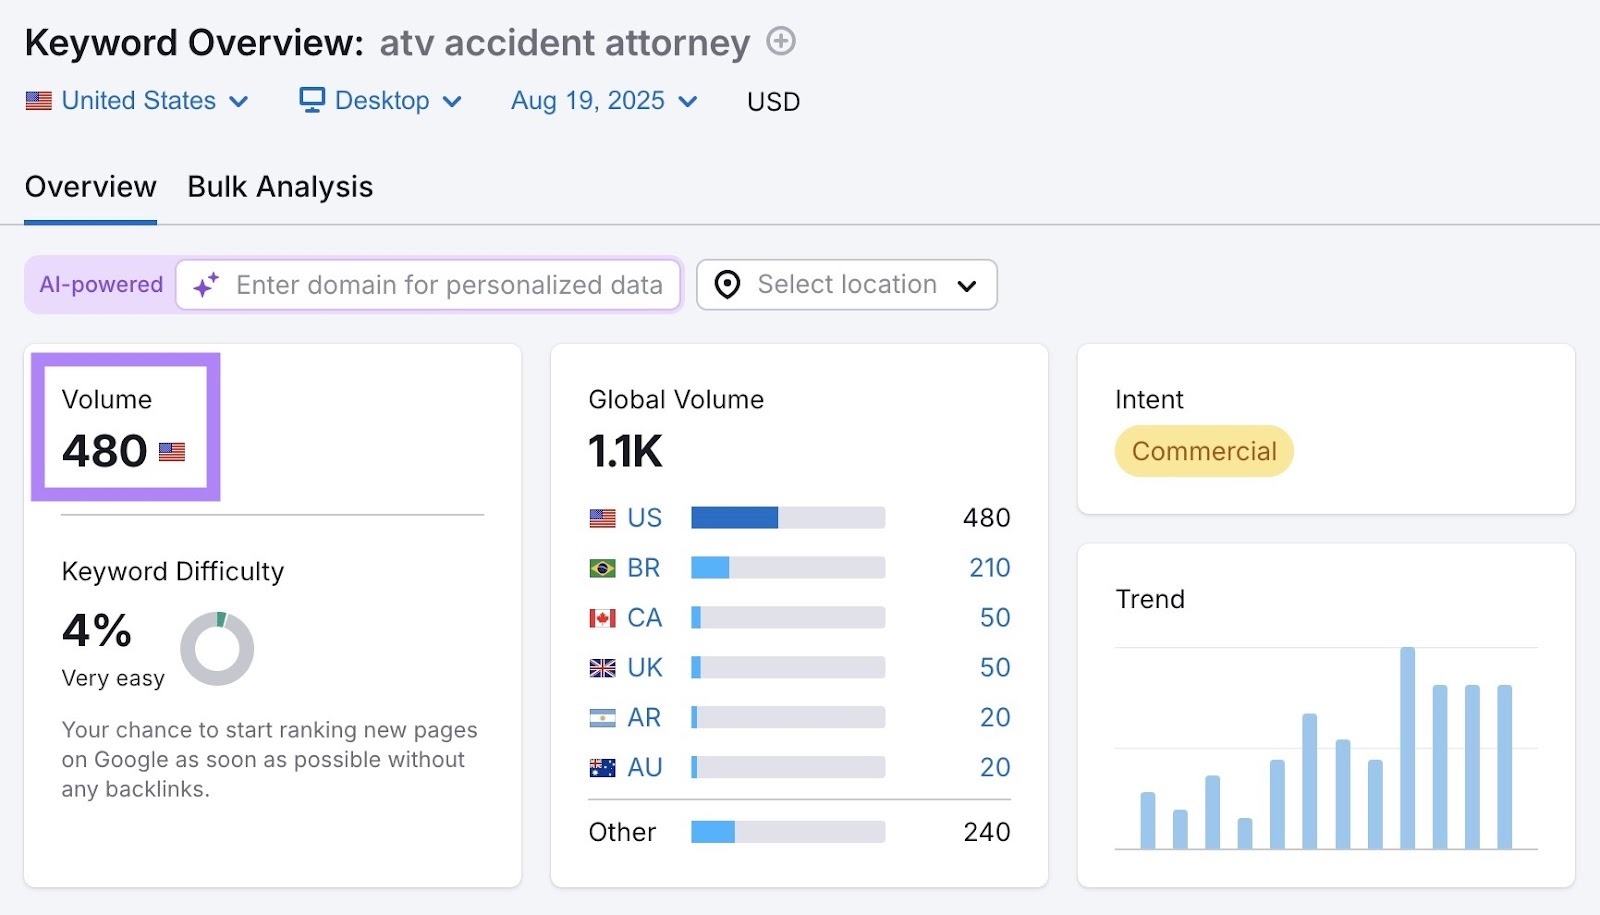Select the Overview tab
The image size is (1600, 915).
click(90, 186)
